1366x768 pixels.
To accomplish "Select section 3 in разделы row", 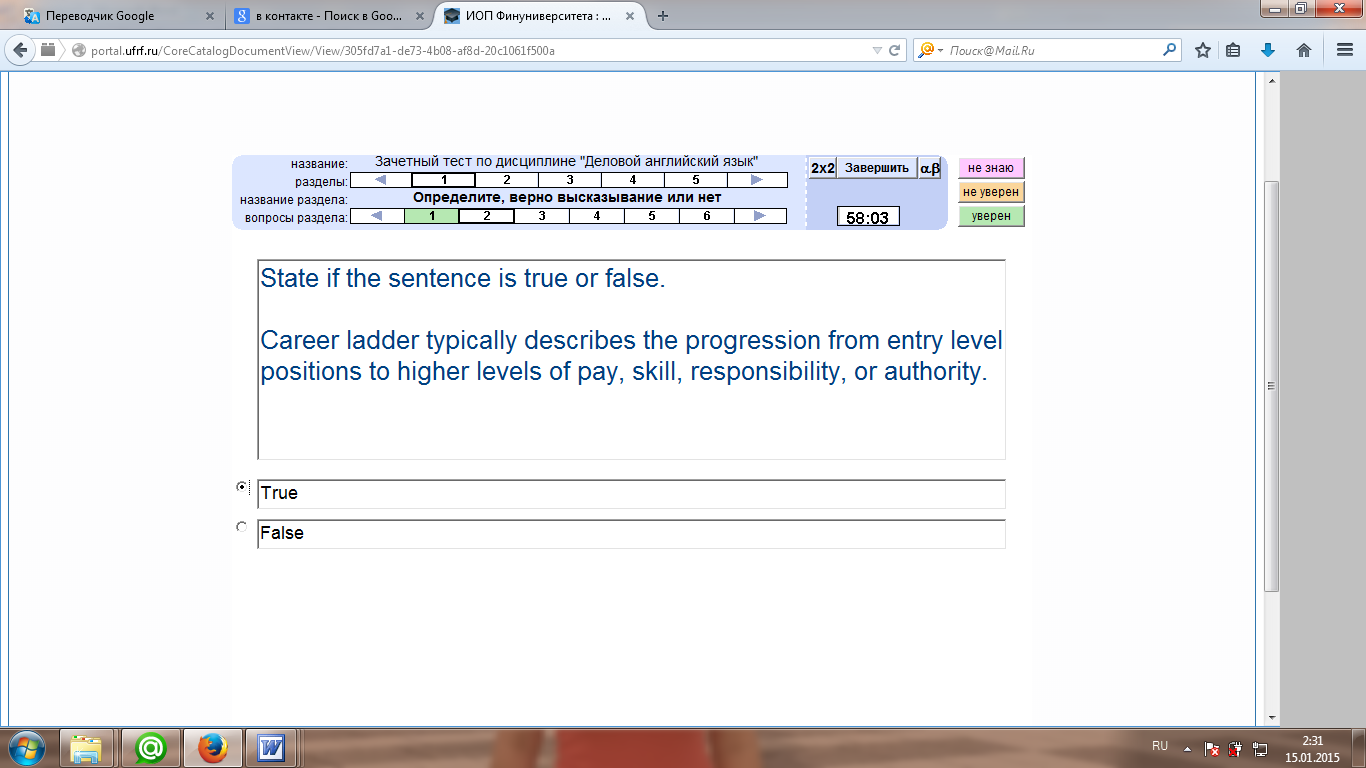I will click(x=570, y=180).
